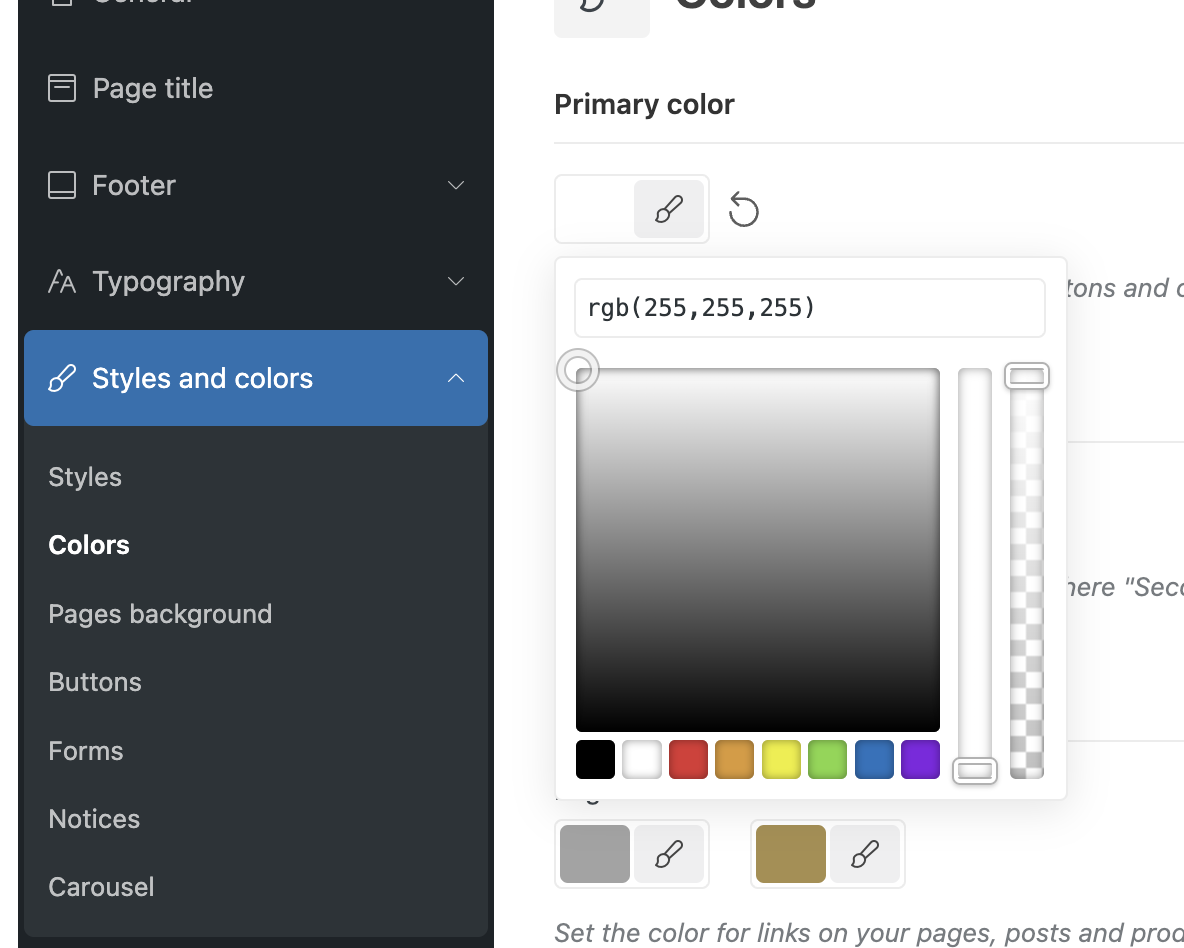
Task: Click the opacity slider handle at top
Action: tap(1027, 376)
